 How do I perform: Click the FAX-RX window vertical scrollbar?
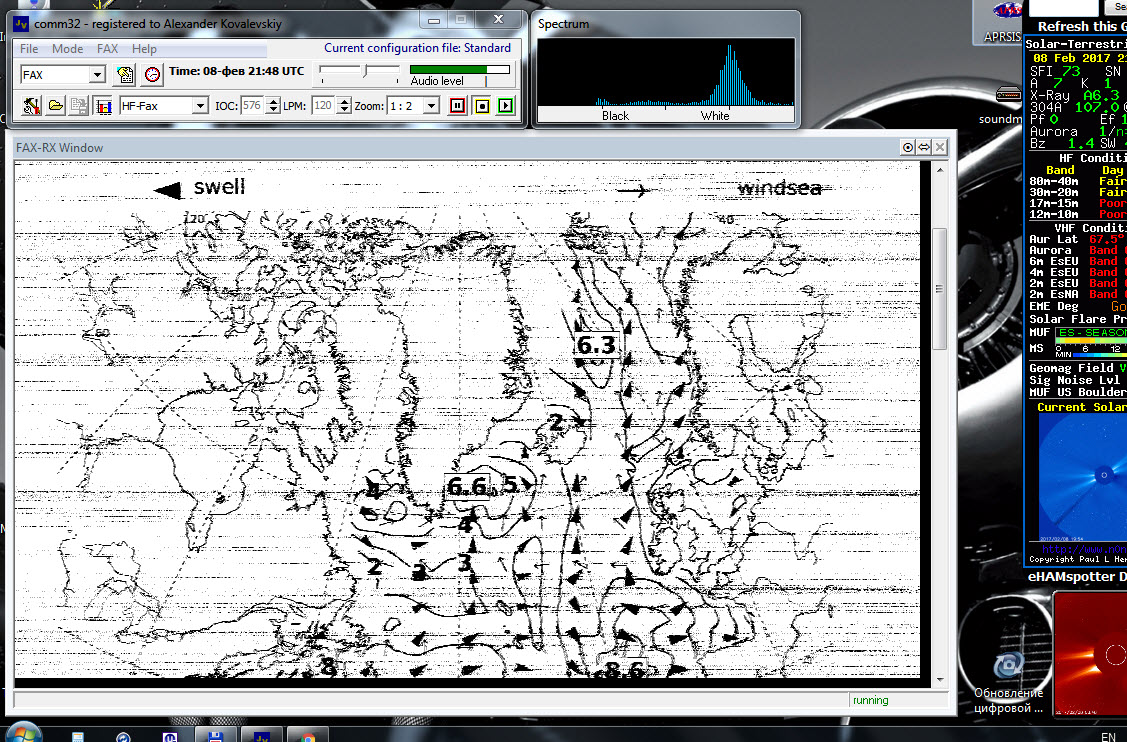click(x=939, y=289)
